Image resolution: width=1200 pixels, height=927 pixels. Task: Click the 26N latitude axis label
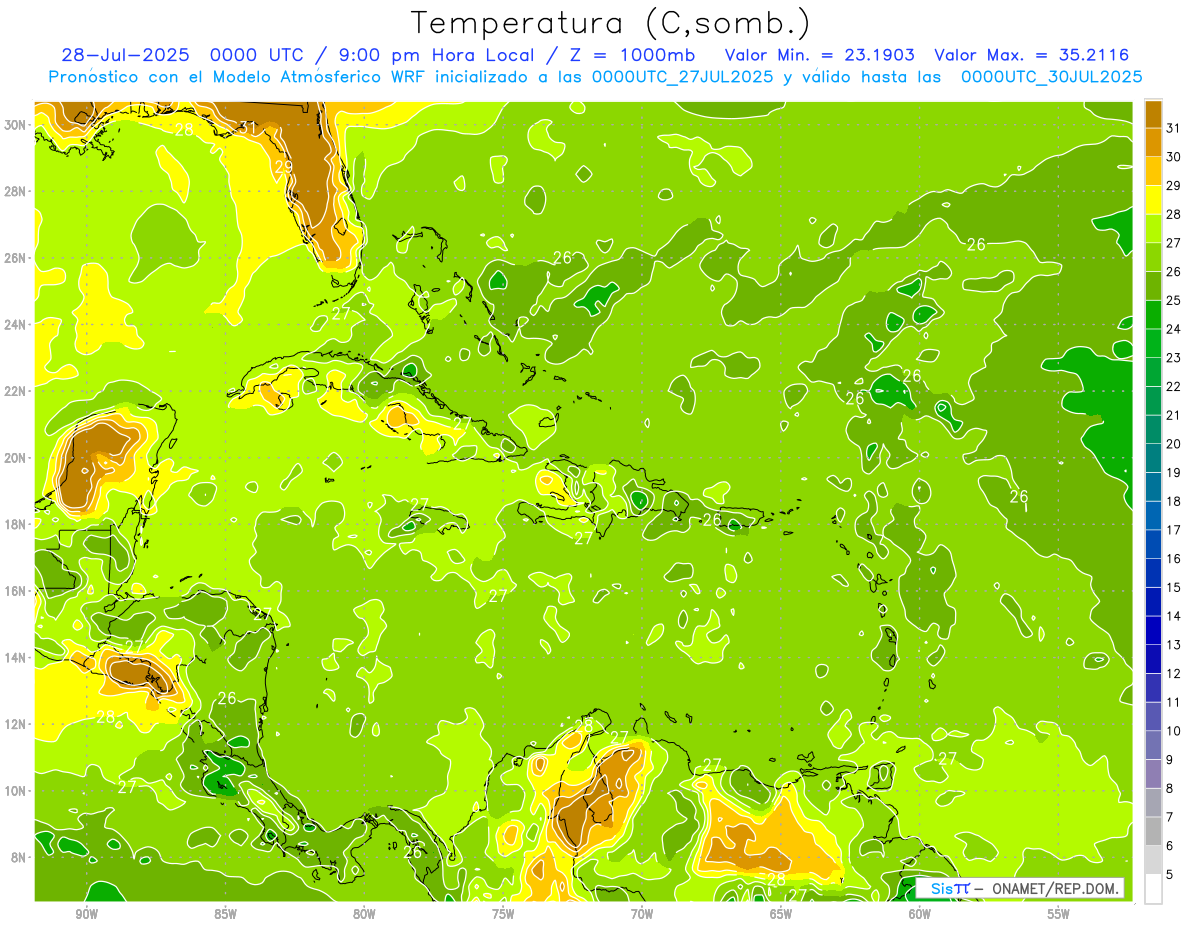pos(16,258)
